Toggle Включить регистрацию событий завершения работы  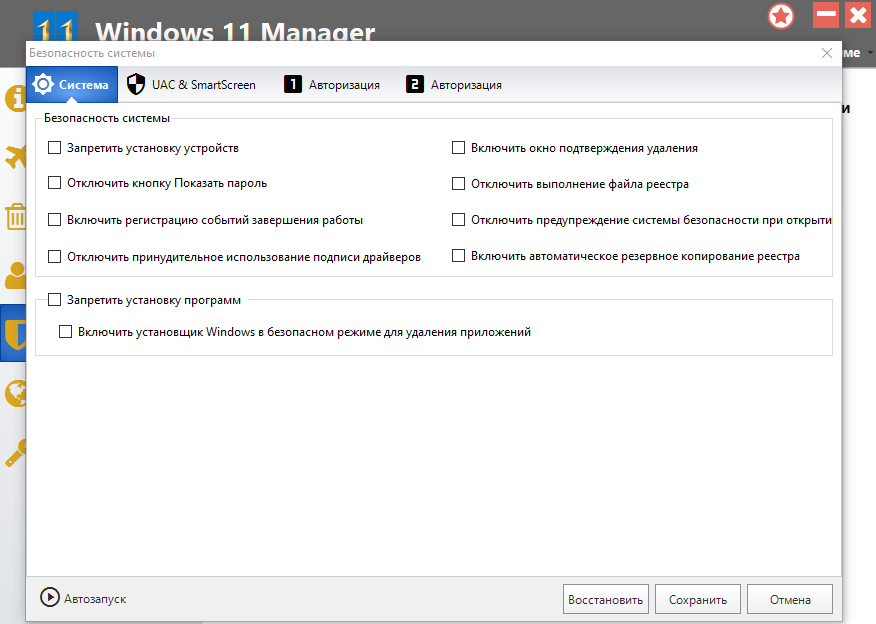tap(54, 220)
